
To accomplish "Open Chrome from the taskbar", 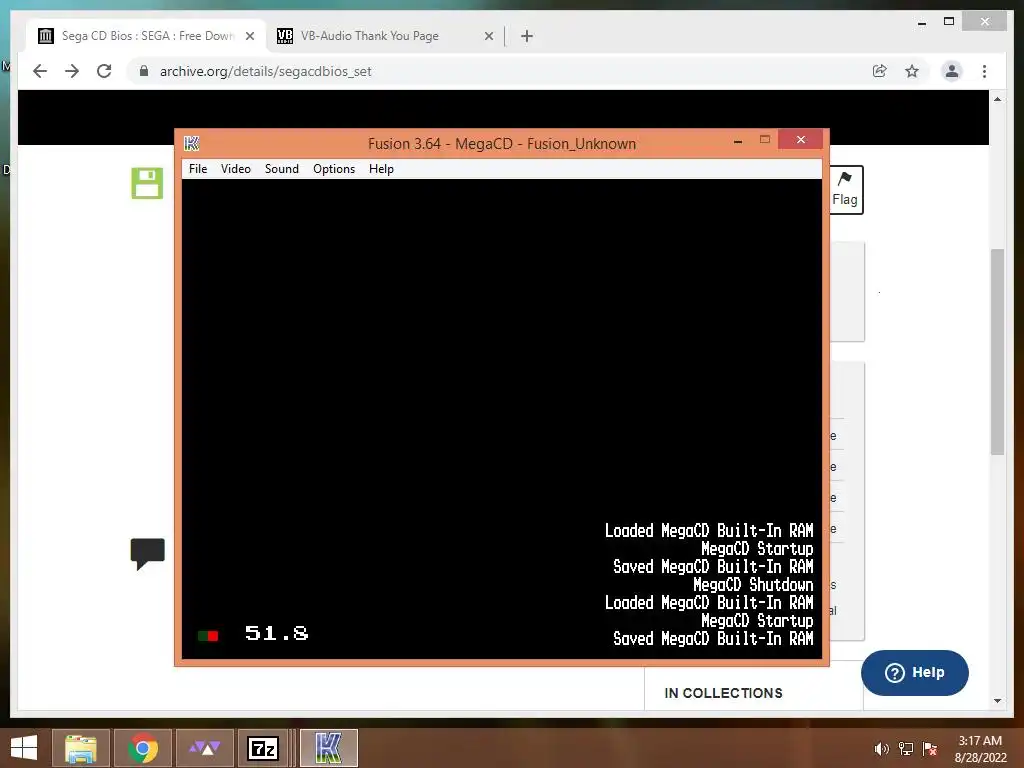I will click(x=142, y=748).
